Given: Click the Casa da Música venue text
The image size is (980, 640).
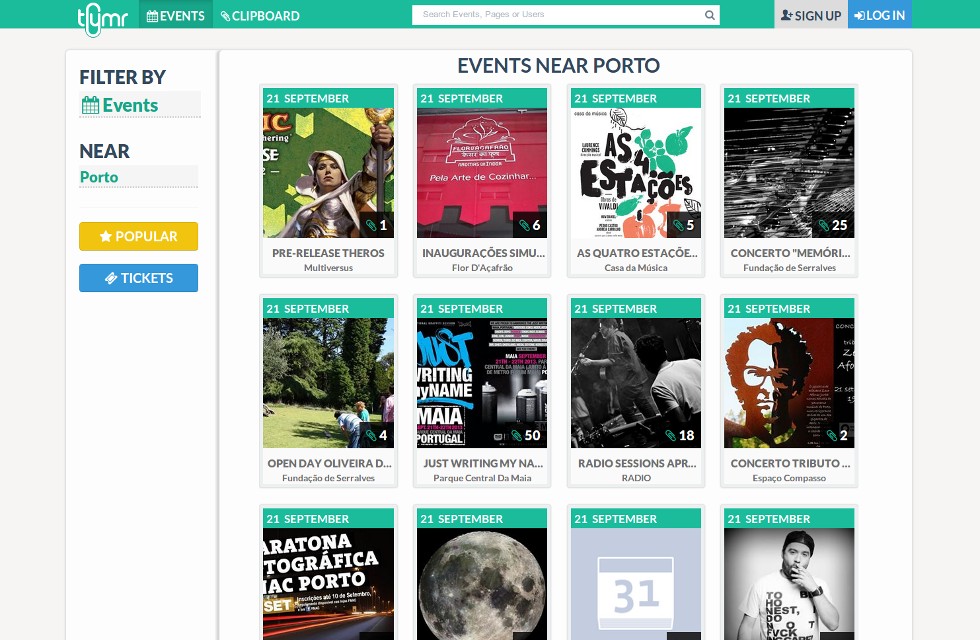Looking at the screenshot, I should pyautogui.click(x=636, y=268).
